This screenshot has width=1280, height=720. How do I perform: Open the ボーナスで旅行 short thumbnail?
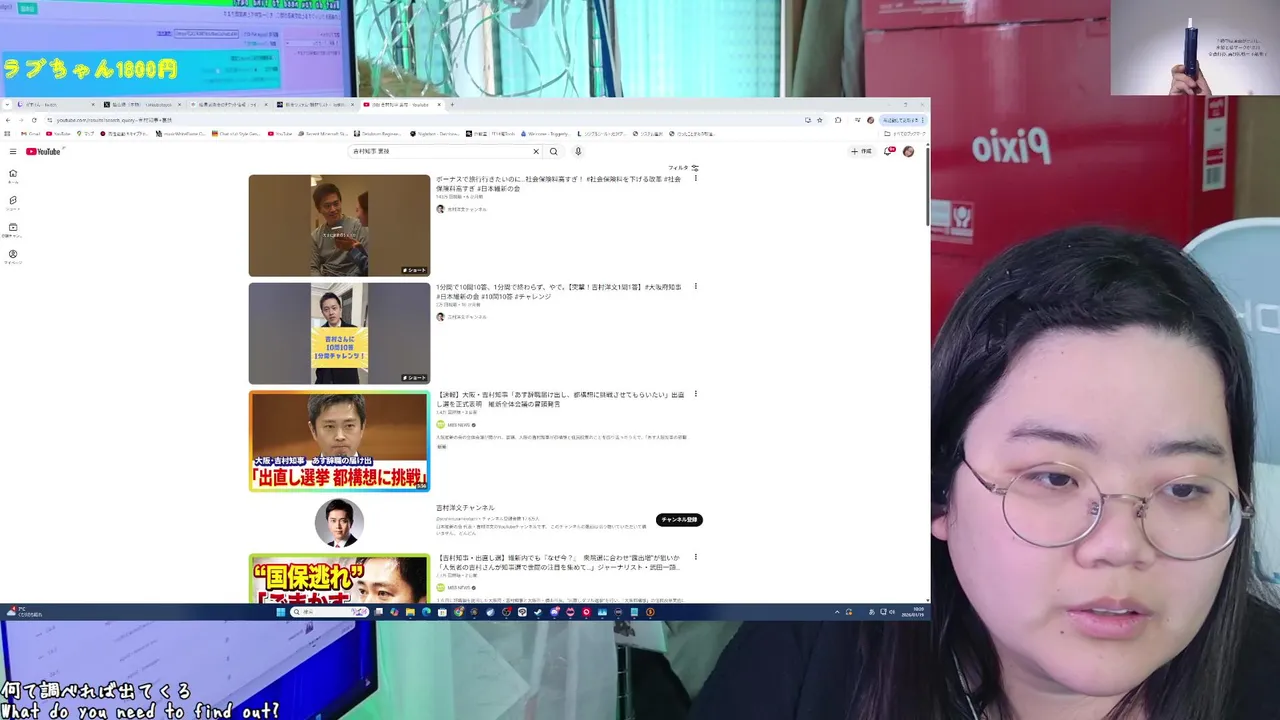[x=339, y=226]
